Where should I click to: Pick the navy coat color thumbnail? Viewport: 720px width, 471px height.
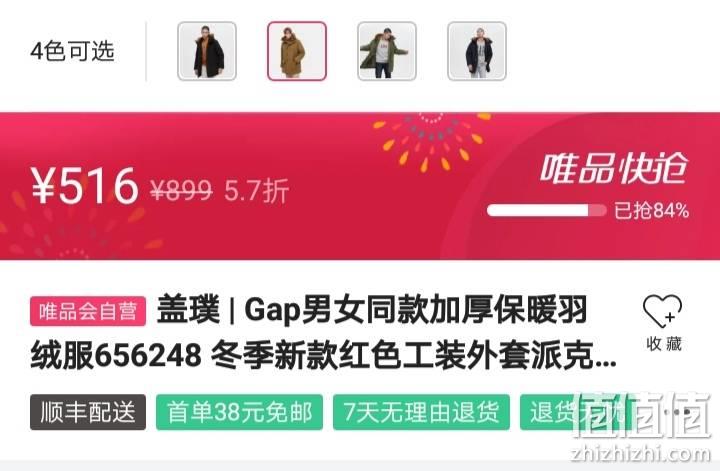pos(477,51)
